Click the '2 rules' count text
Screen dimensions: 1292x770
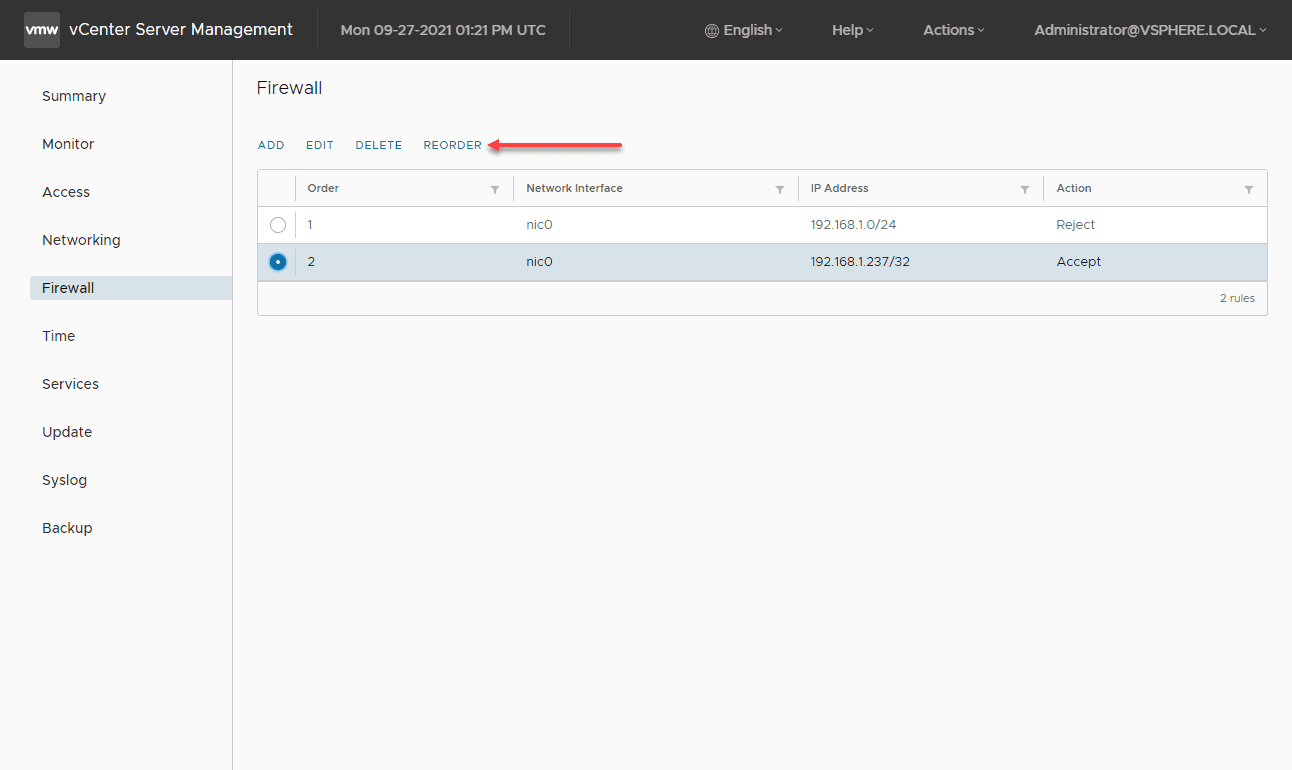pyautogui.click(x=1237, y=298)
